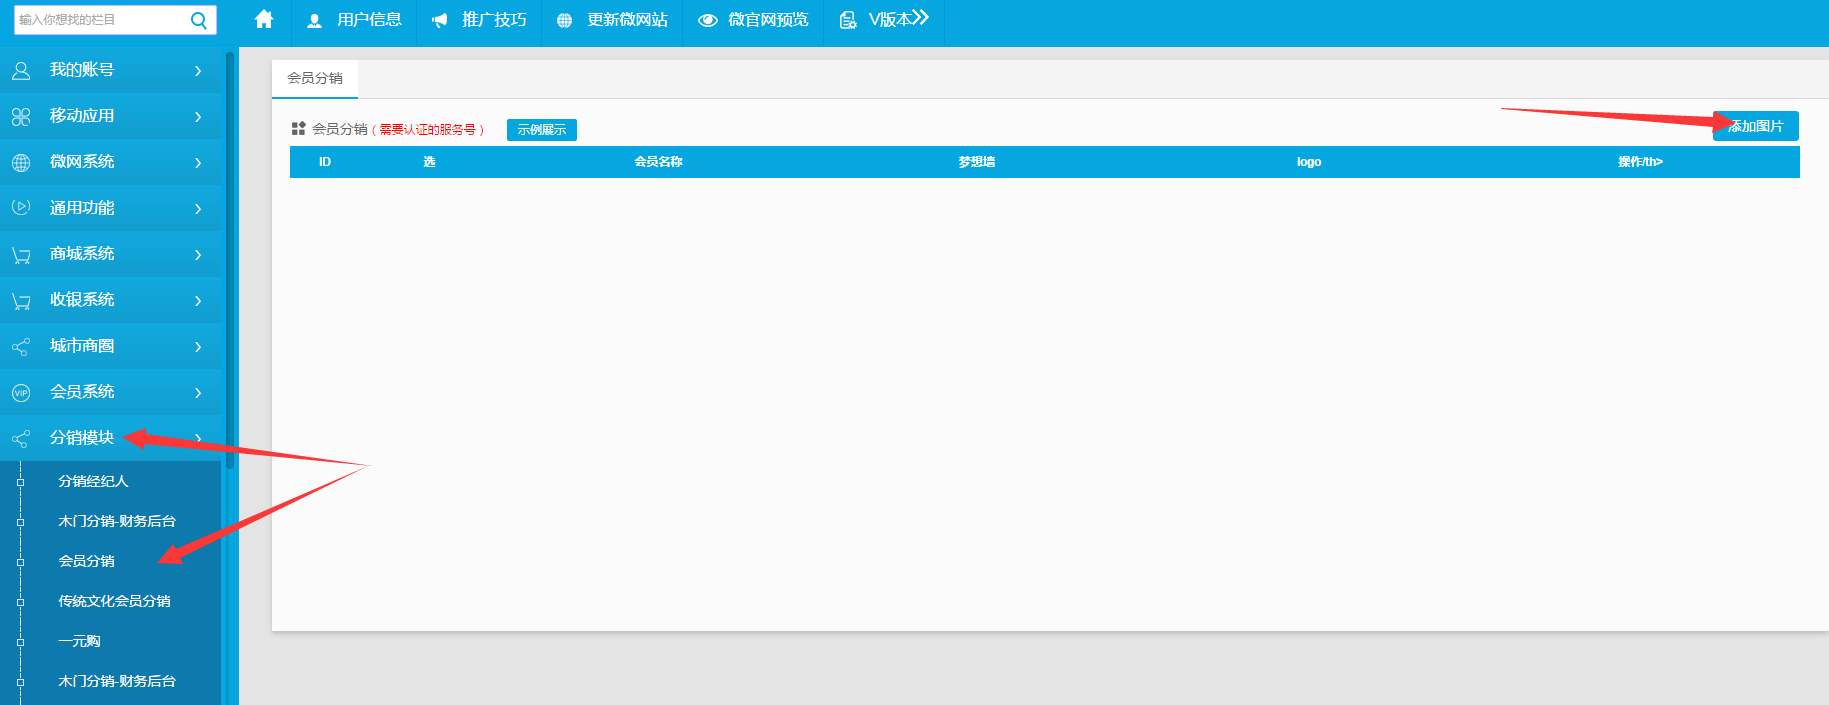Click the 示例展示 button
The image size is (1829, 705).
pos(541,130)
